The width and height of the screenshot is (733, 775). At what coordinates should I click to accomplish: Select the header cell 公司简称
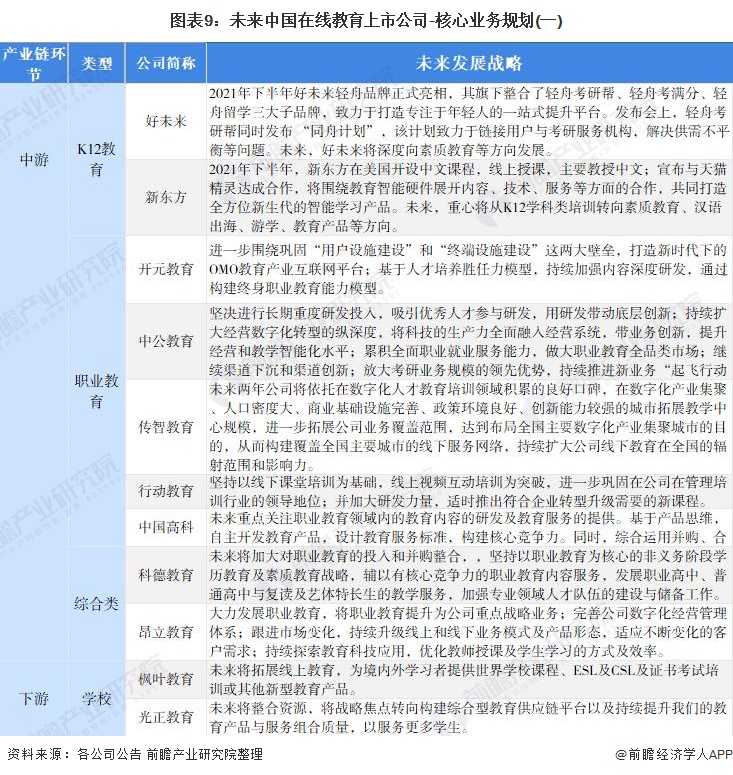[x=166, y=63]
